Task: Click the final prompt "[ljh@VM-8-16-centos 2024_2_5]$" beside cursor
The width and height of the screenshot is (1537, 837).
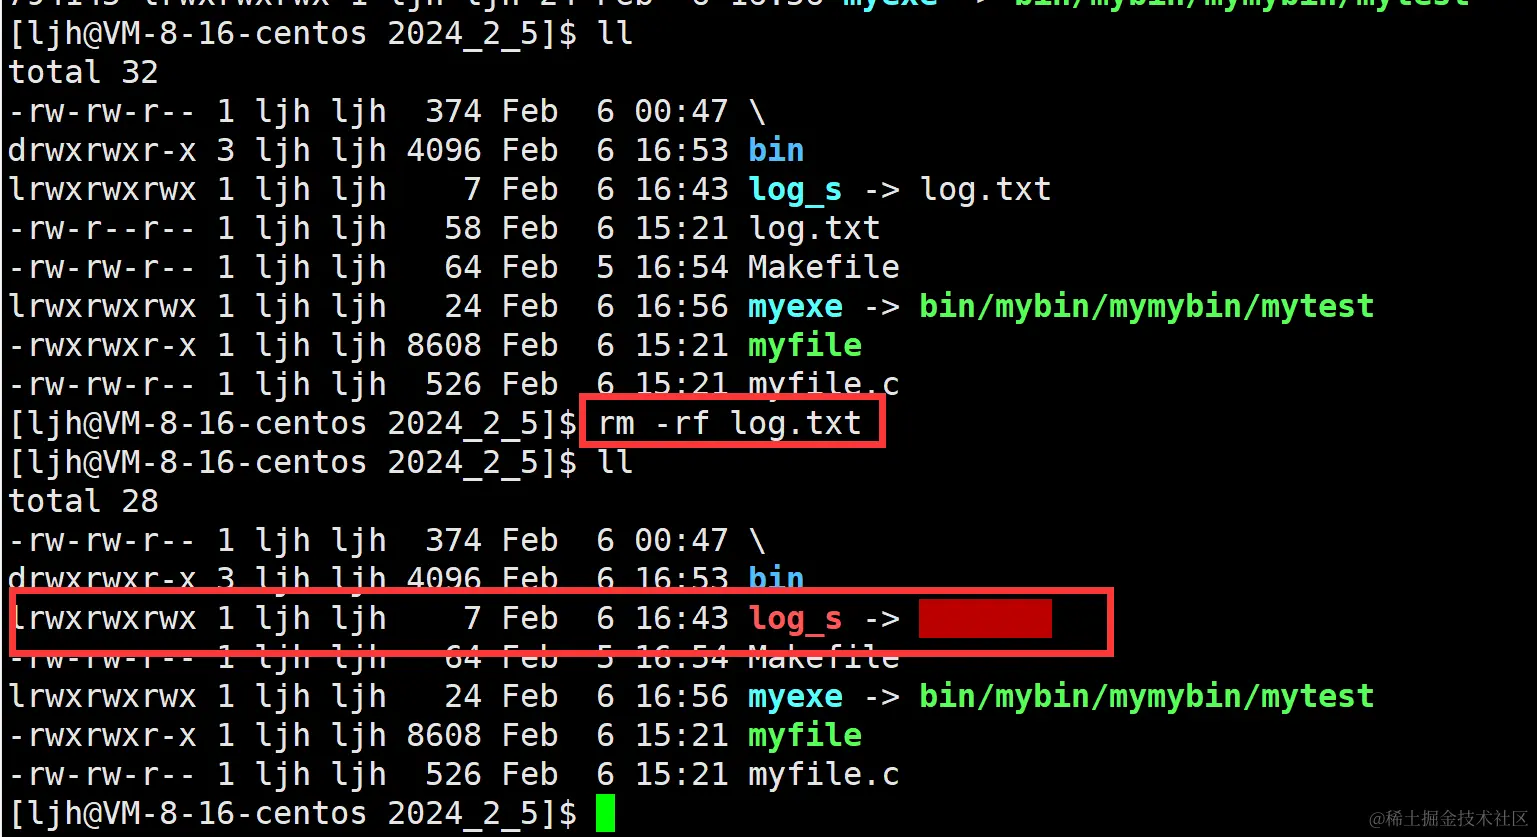Action: tap(292, 813)
